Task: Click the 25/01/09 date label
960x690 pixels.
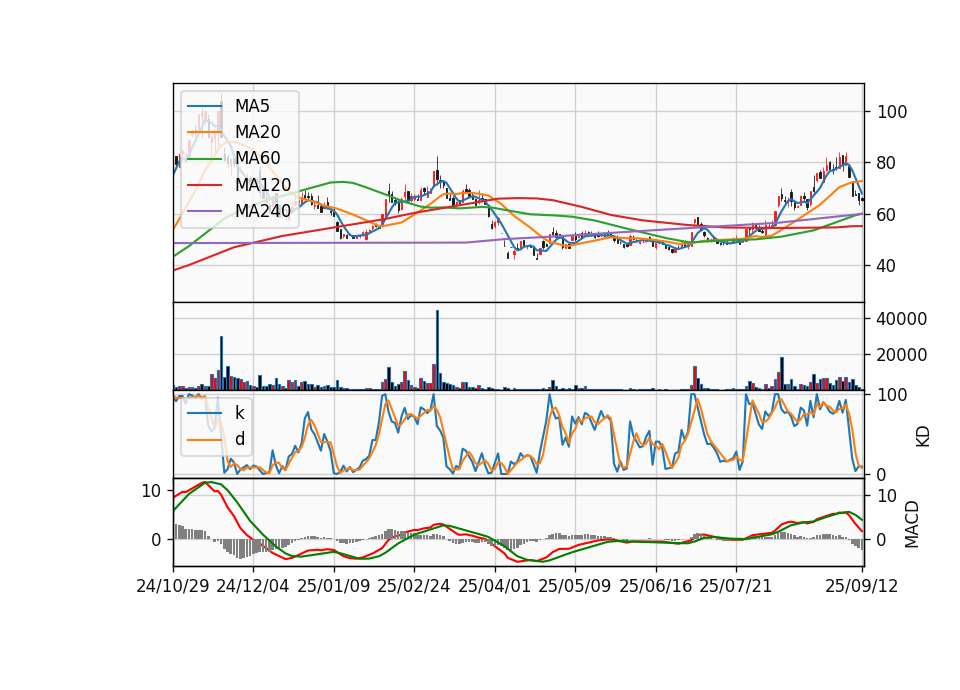Action: (334, 586)
